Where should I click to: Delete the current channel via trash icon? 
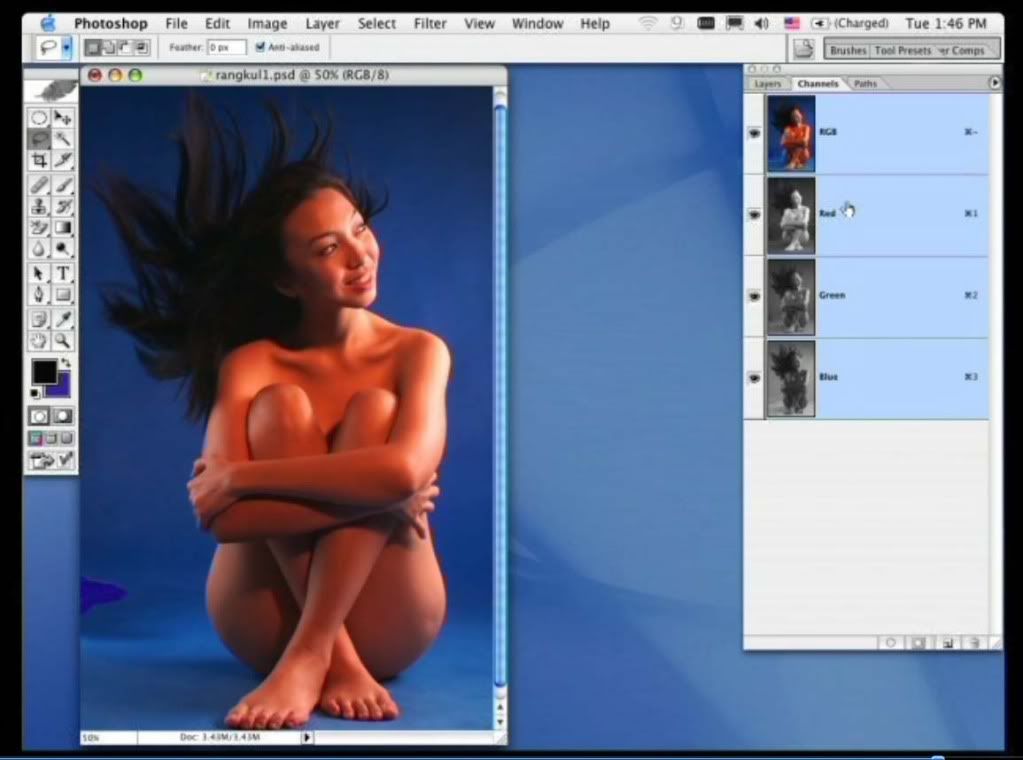point(973,643)
